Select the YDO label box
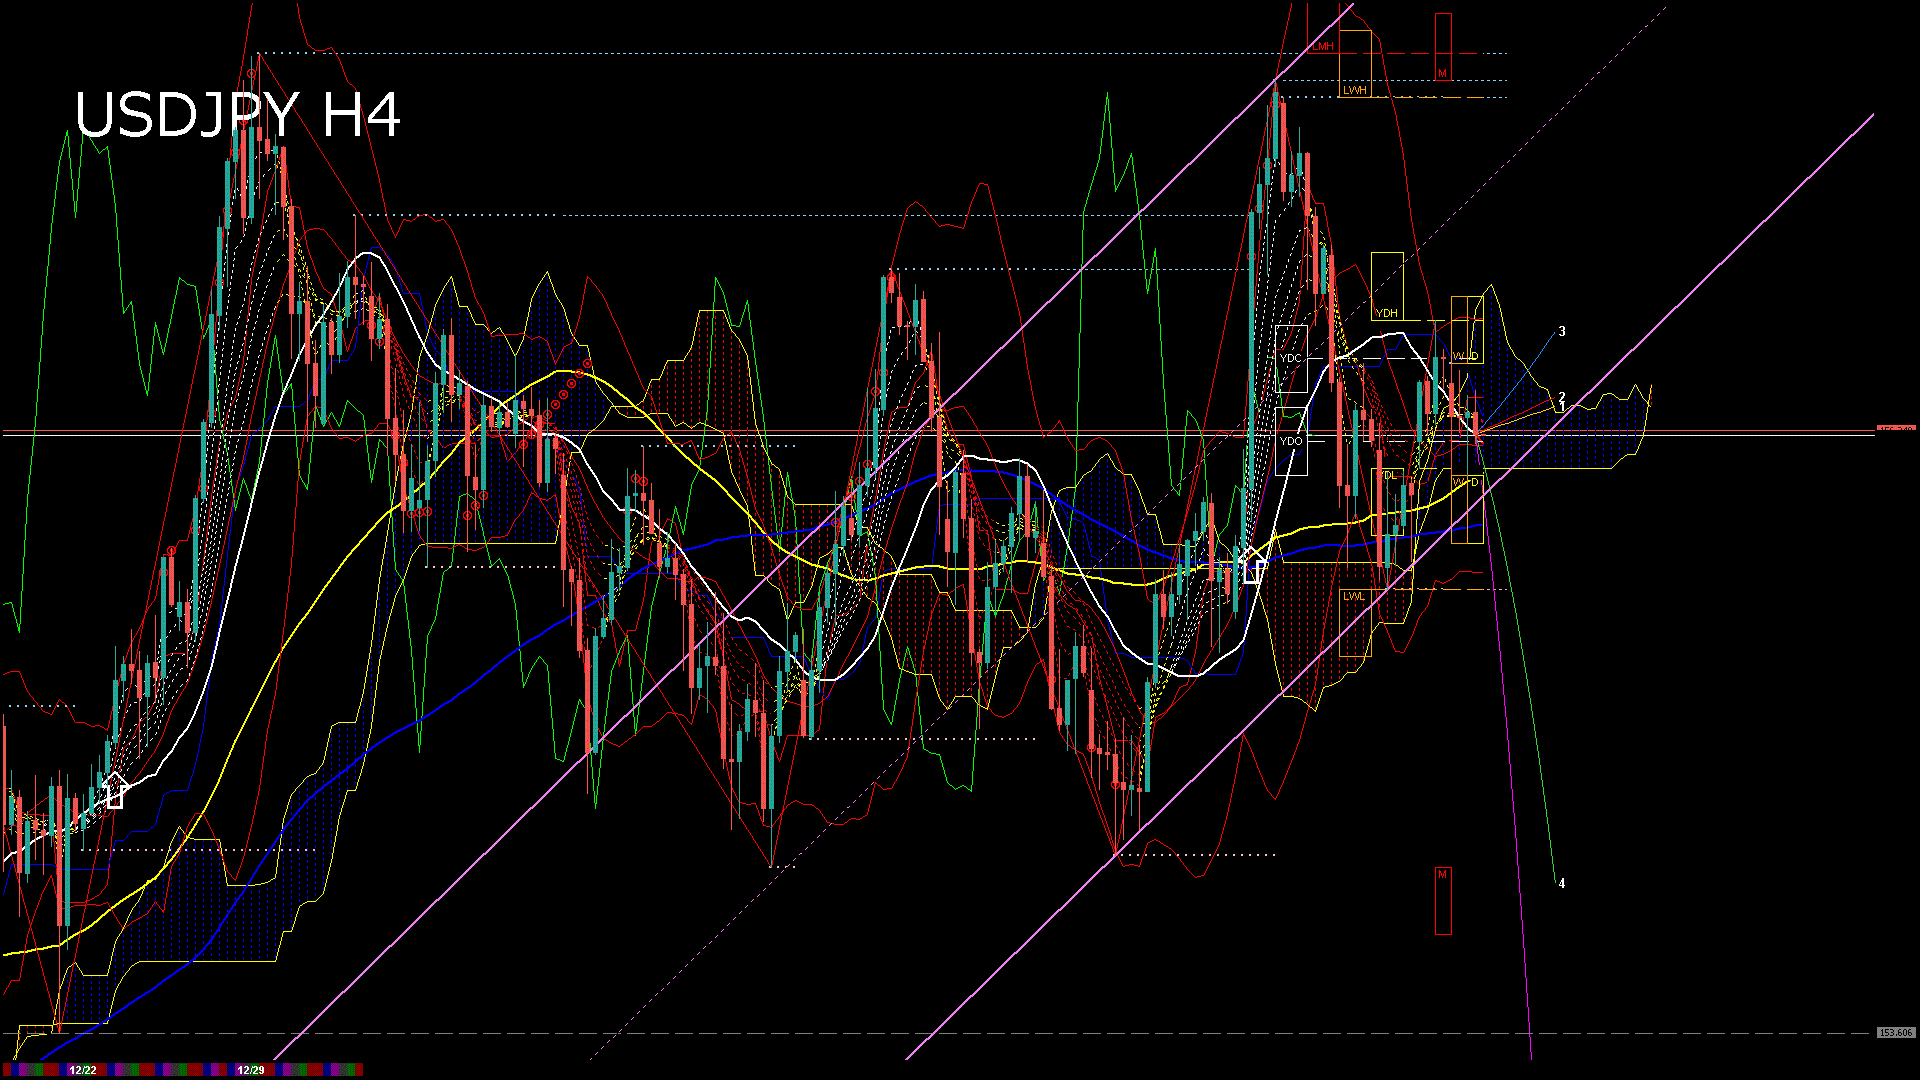The height and width of the screenshot is (1080, 1920). tap(1291, 441)
